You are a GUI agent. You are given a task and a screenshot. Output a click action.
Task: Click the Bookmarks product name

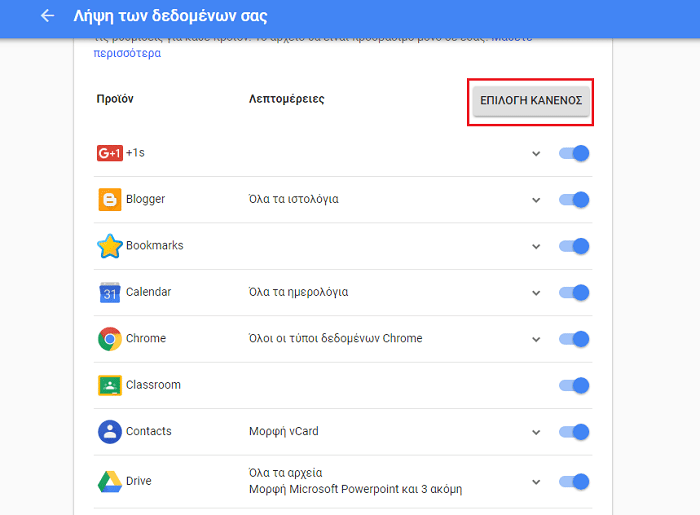pyautogui.click(x=154, y=245)
